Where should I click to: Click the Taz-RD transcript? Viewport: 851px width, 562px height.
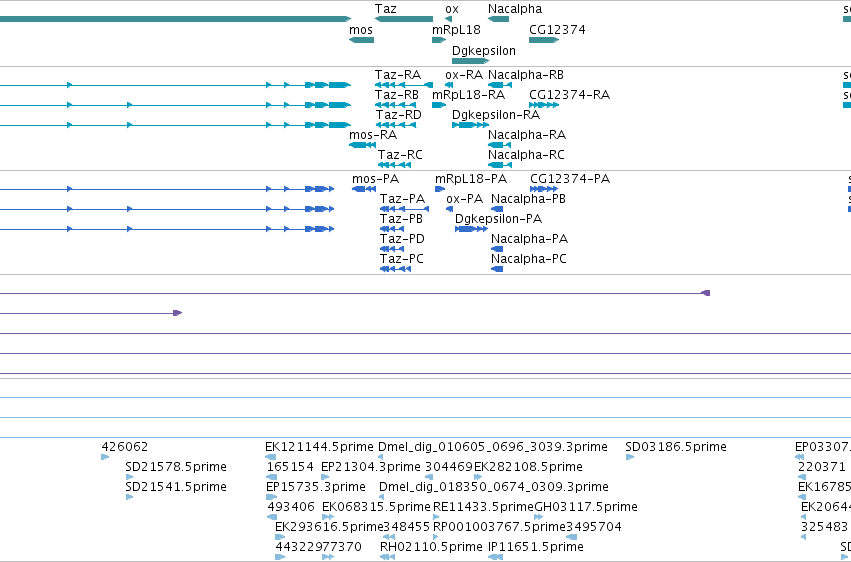(x=398, y=115)
